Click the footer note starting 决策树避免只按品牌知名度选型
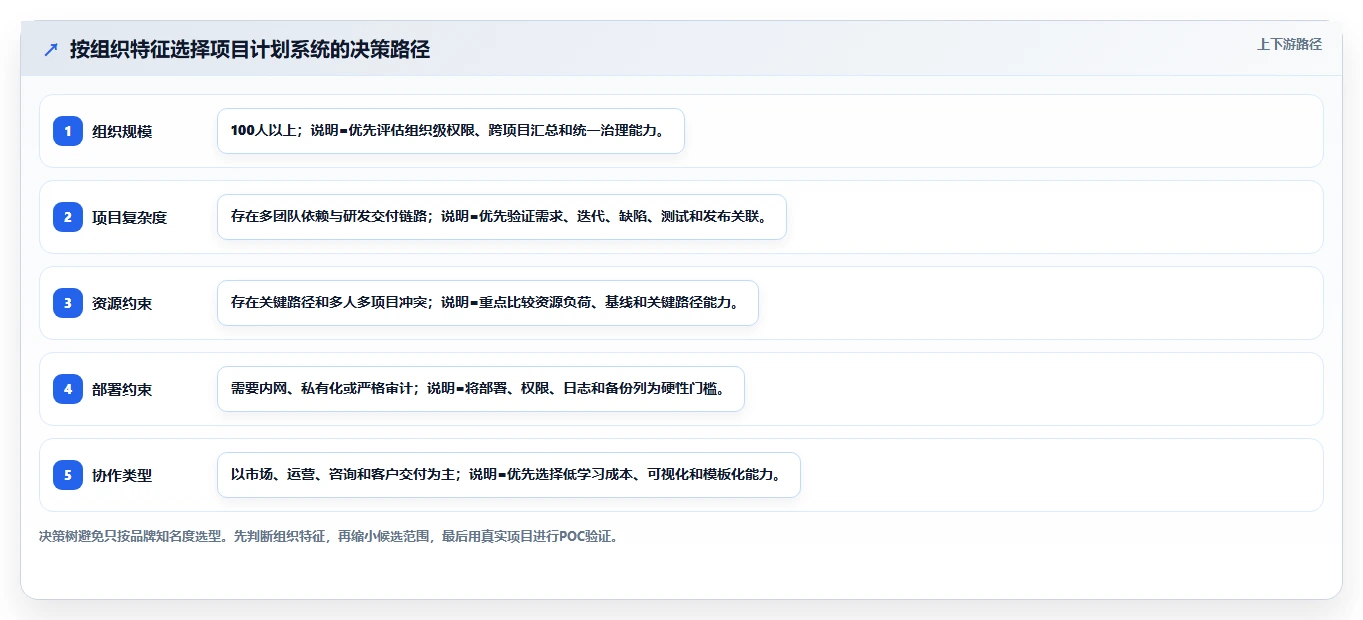Screen dimensions: 1363x620 point(329,536)
